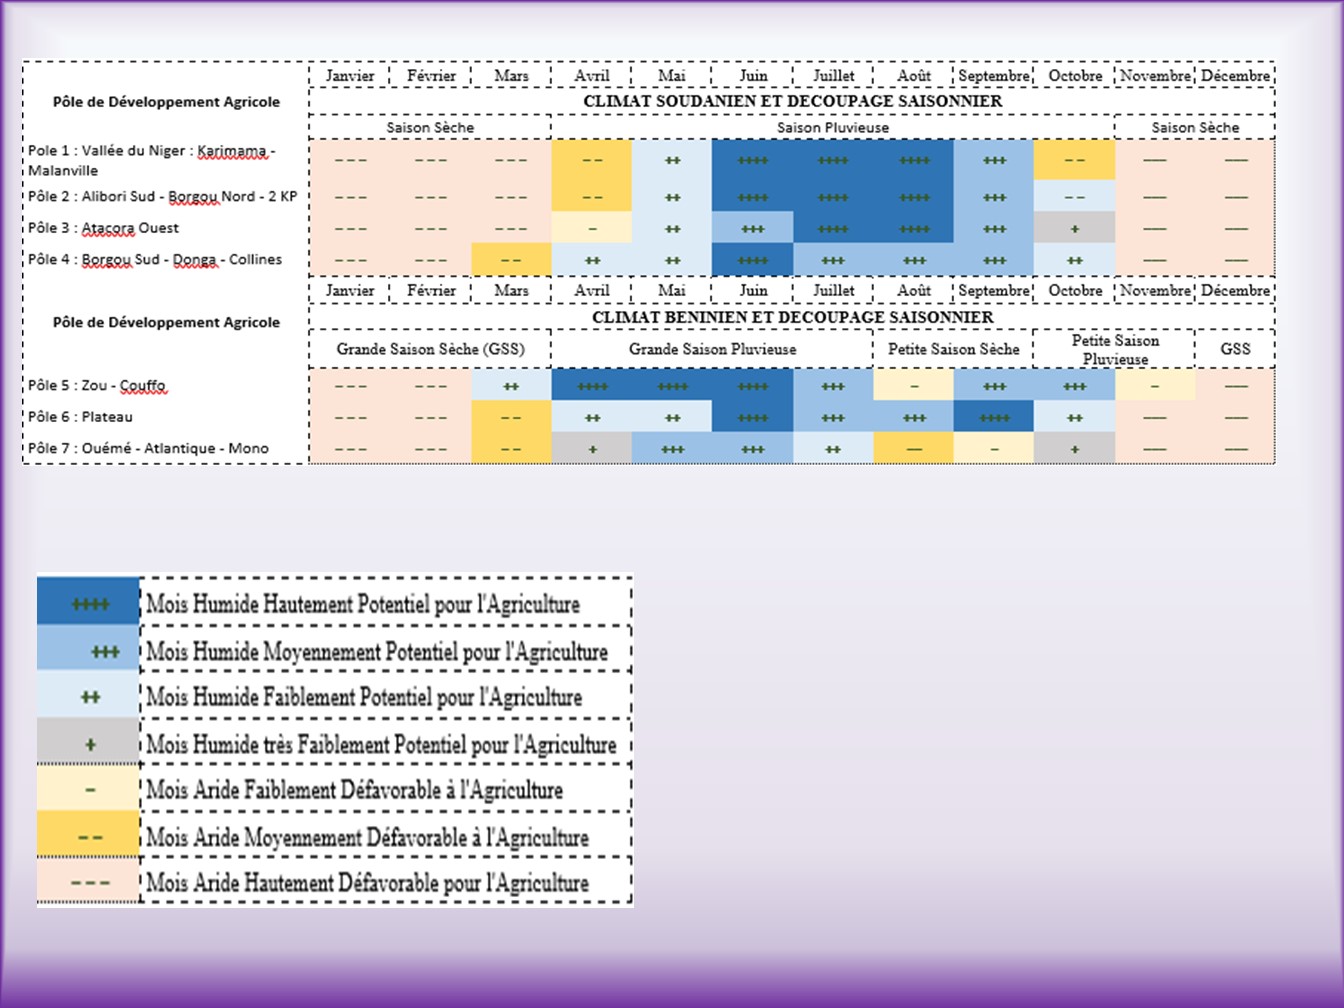Screen dimensions: 1344x1008
Task: Select the dark blue Juin cell for Pole 1
Action: tap(752, 160)
